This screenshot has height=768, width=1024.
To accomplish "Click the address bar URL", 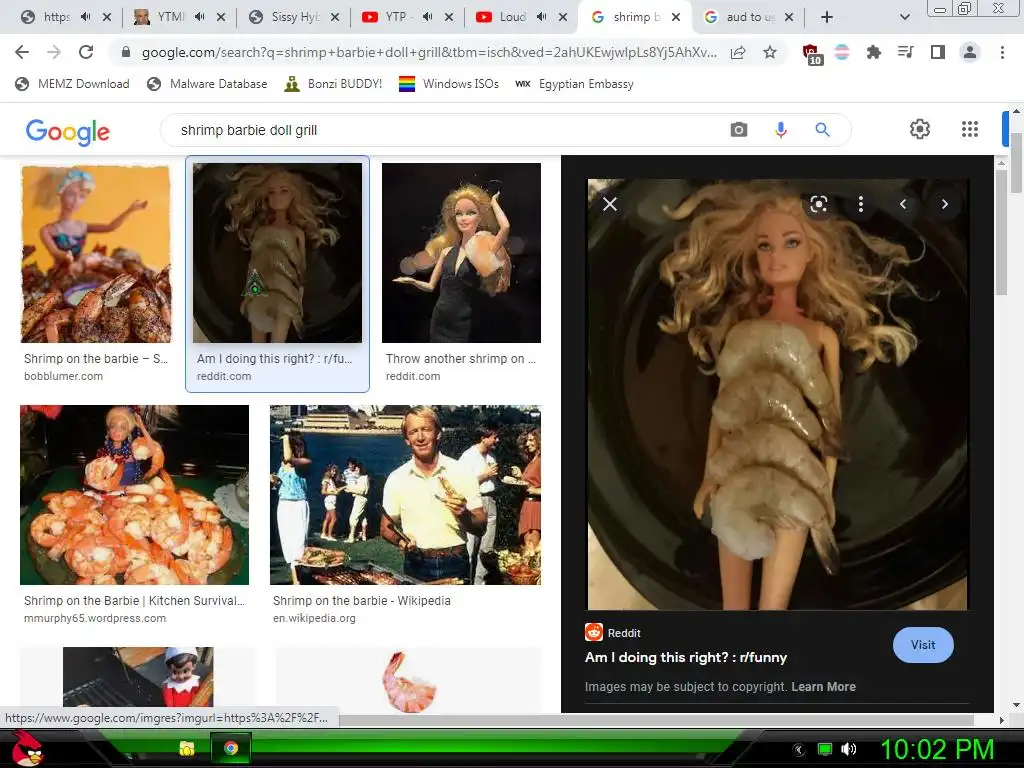I will (x=428, y=52).
